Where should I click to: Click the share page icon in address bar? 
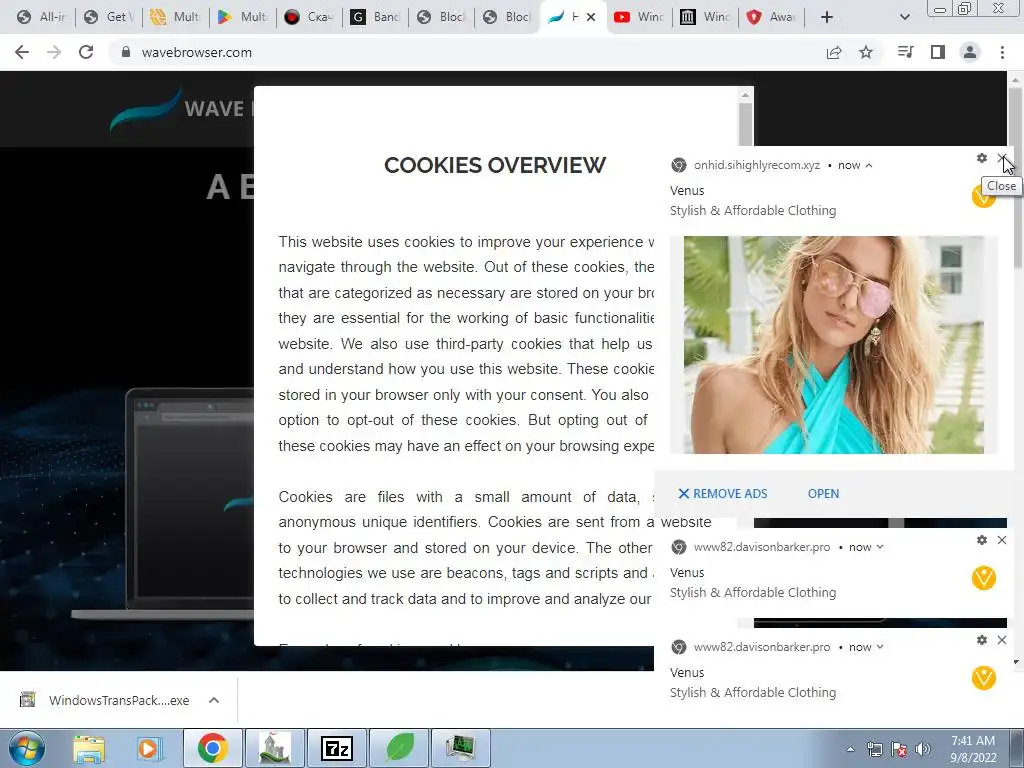[x=833, y=52]
